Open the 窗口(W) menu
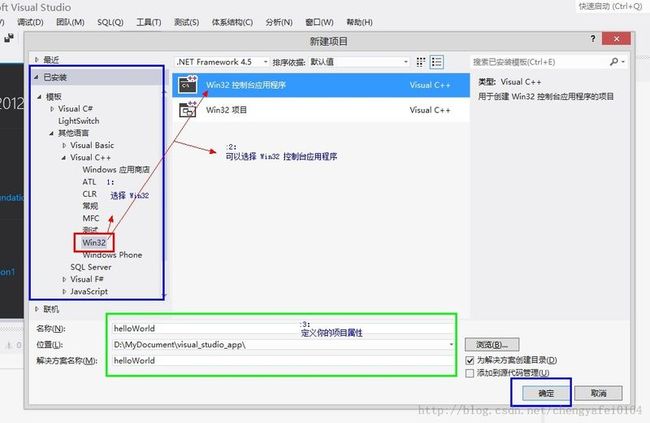Viewport: 650px width, 423px height. pyautogui.click(x=319, y=22)
